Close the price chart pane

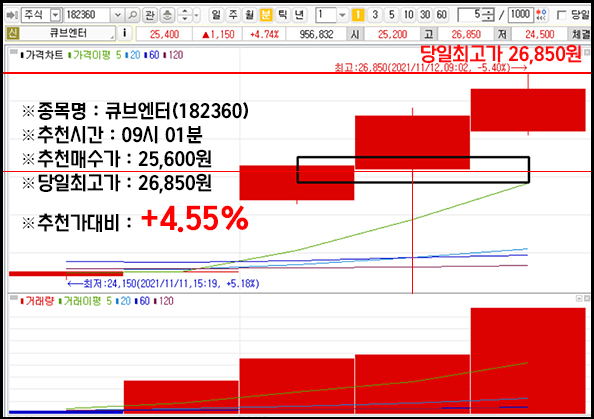(x=587, y=52)
